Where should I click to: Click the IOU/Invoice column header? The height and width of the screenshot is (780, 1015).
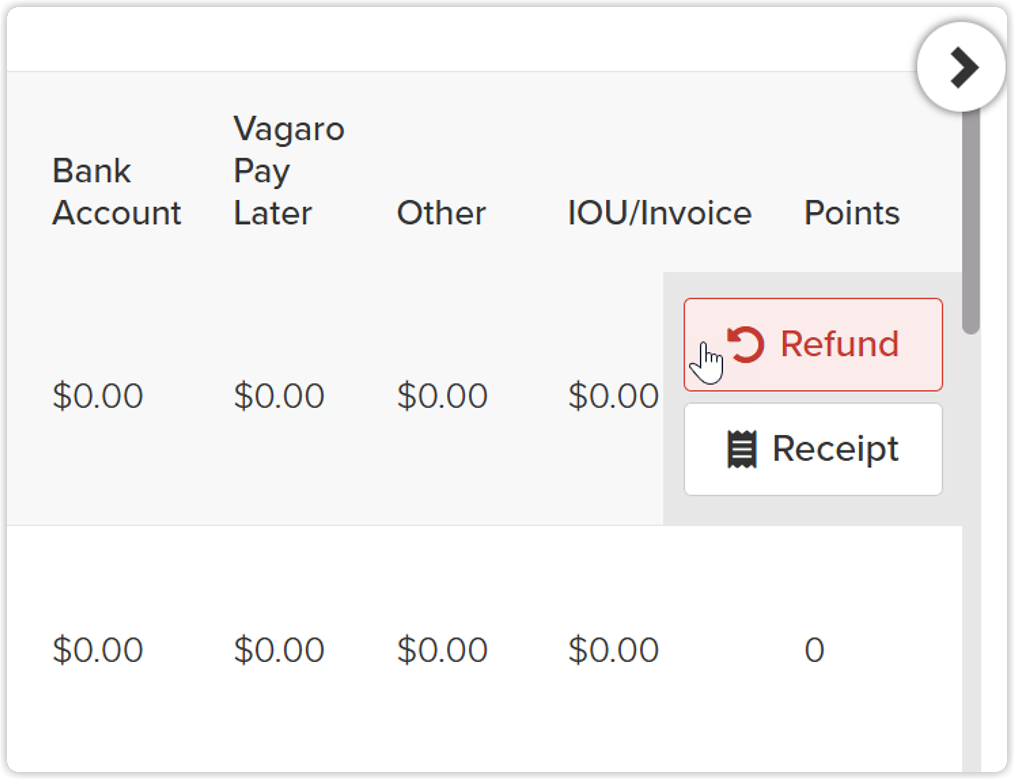[x=659, y=213]
